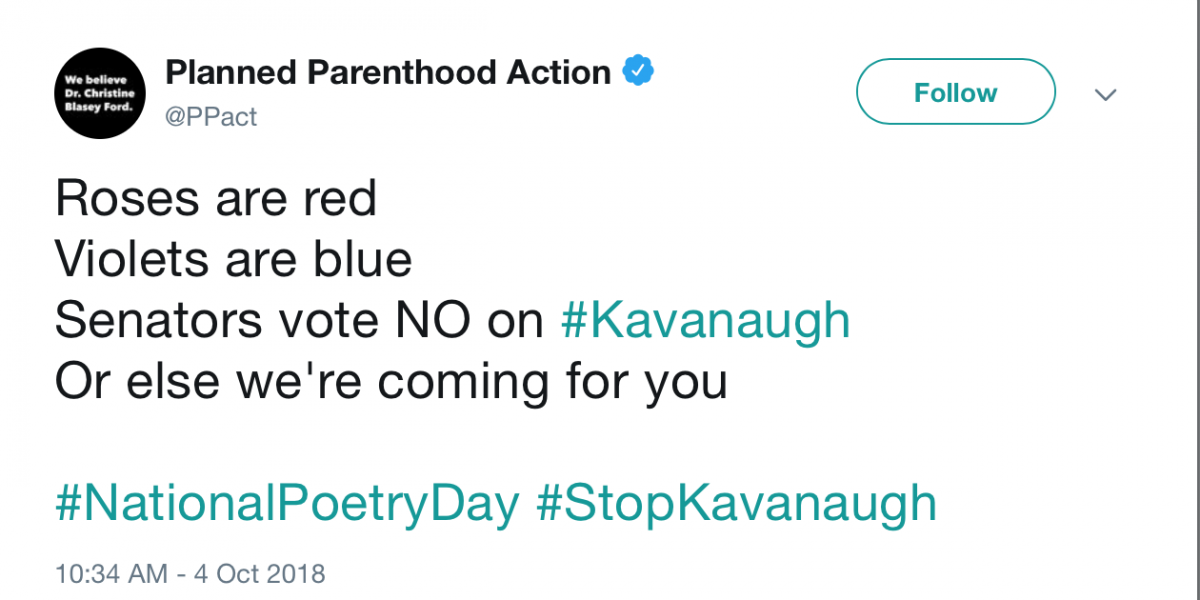Click the word blue in the tweet

(360, 260)
